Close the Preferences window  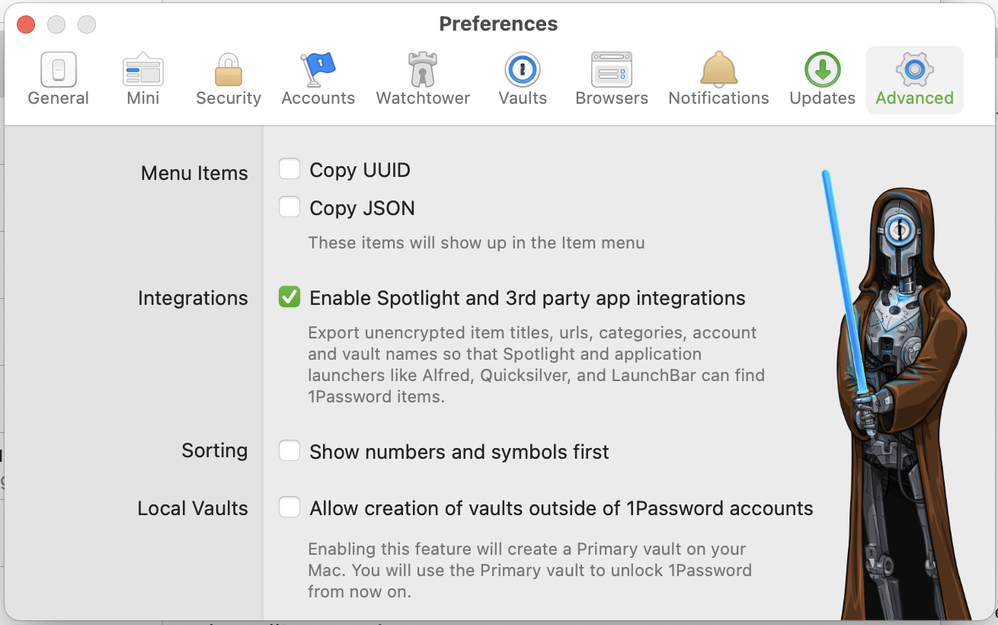[26, 24]
